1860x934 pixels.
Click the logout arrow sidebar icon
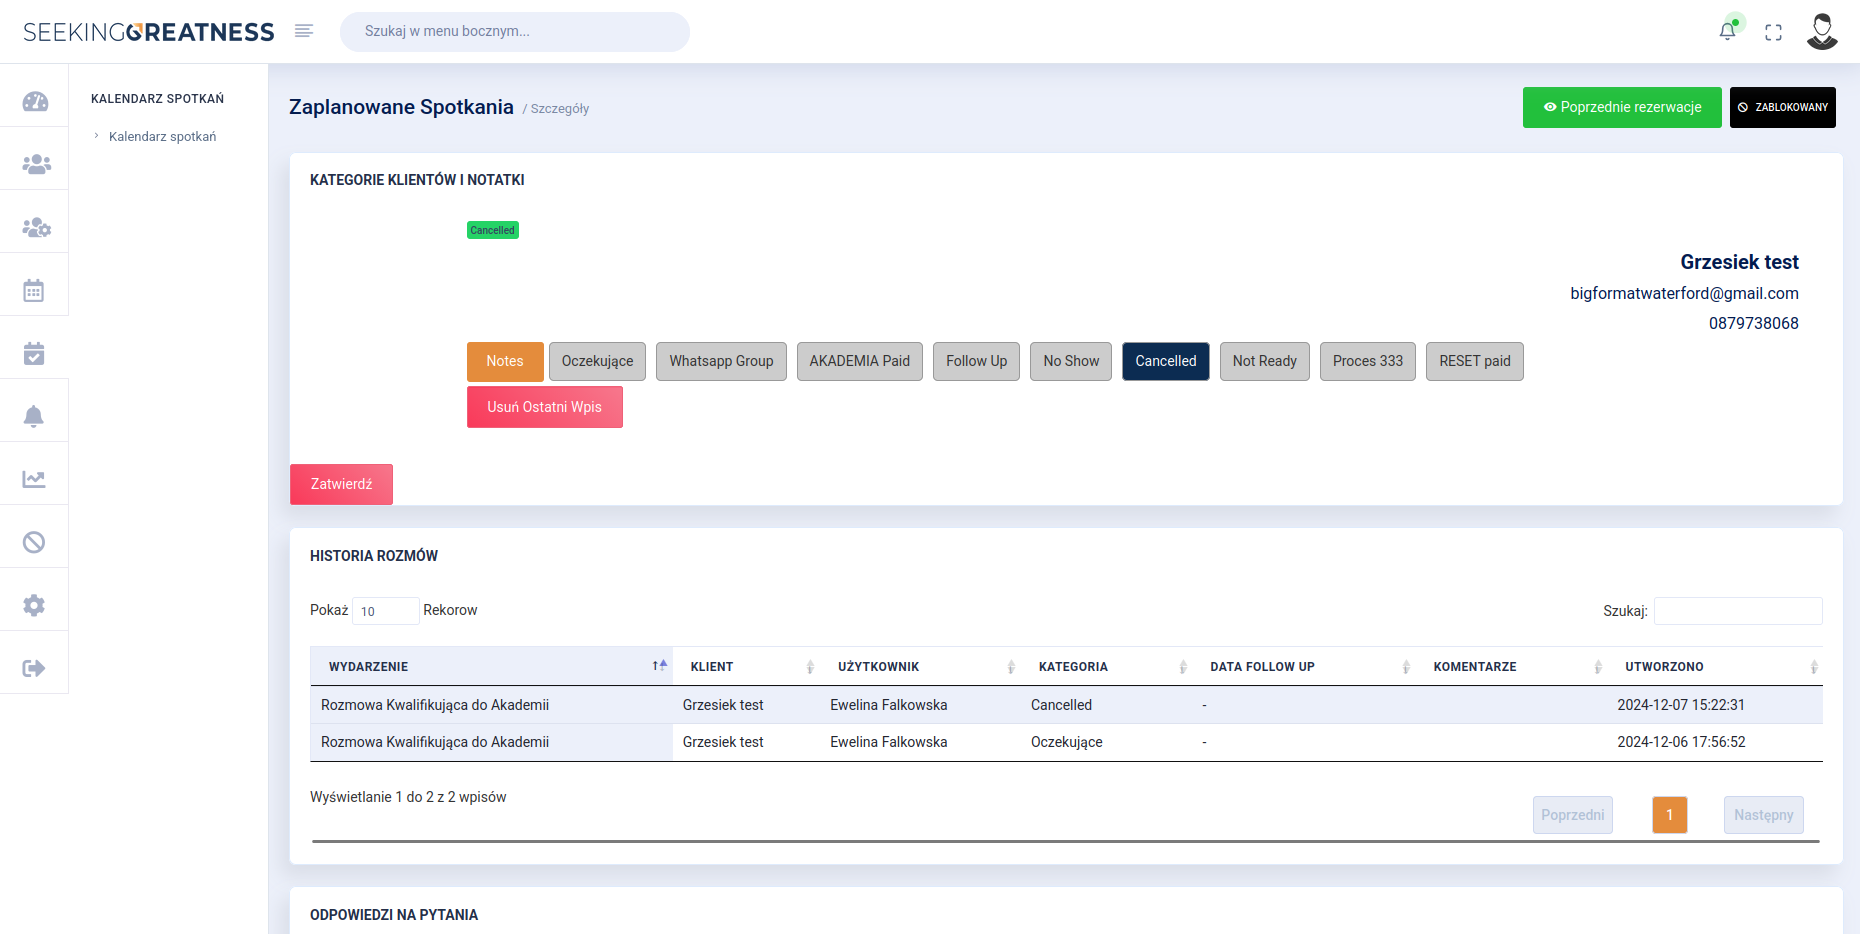34,668
